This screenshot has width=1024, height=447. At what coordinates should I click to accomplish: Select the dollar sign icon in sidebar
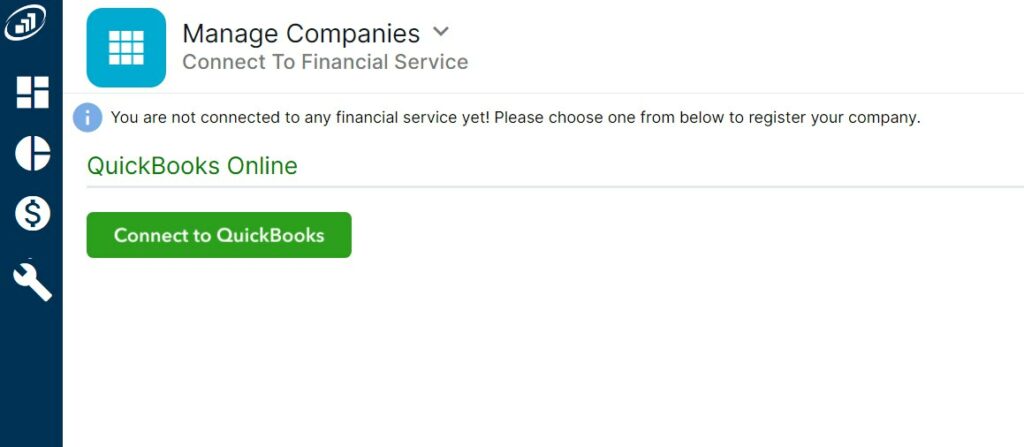pyautogui.click(x=33, y=213)
